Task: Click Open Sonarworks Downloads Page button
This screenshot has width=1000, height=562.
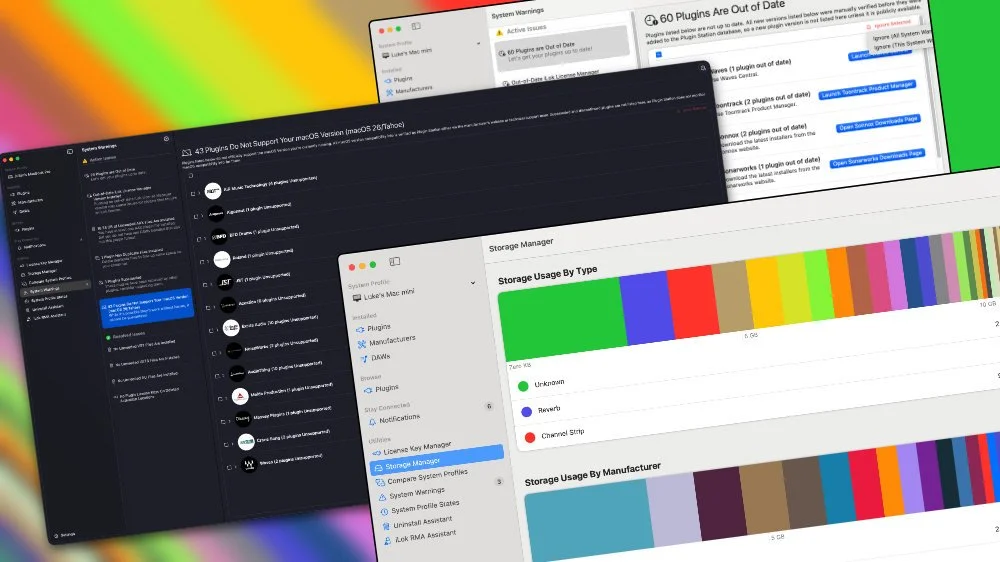Action: click(x=878, y=158)
